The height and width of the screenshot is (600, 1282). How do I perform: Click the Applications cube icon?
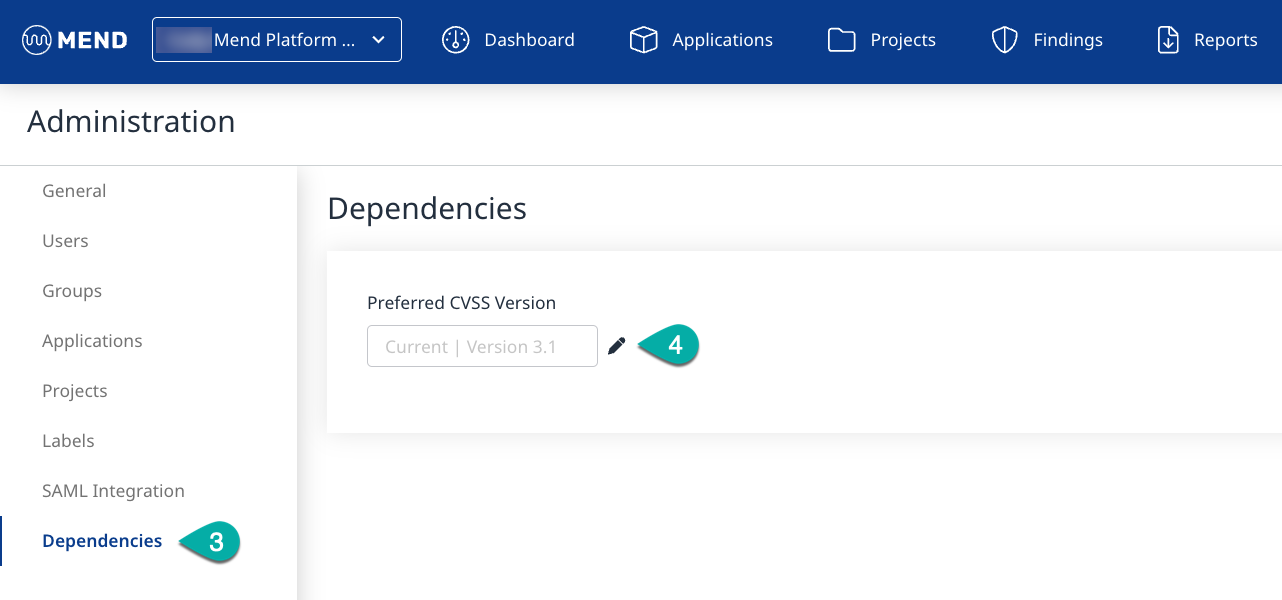[643, 40]
